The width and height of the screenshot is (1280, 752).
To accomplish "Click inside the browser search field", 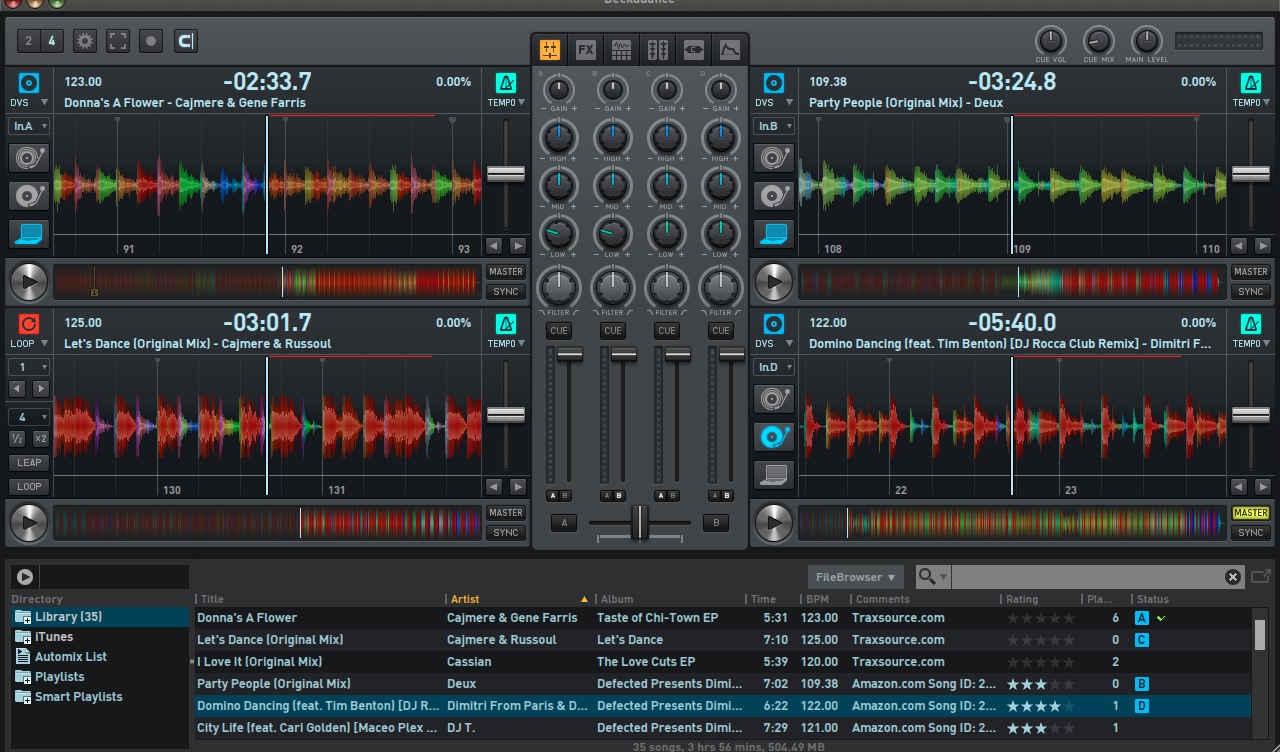I will pos(1087,577).
